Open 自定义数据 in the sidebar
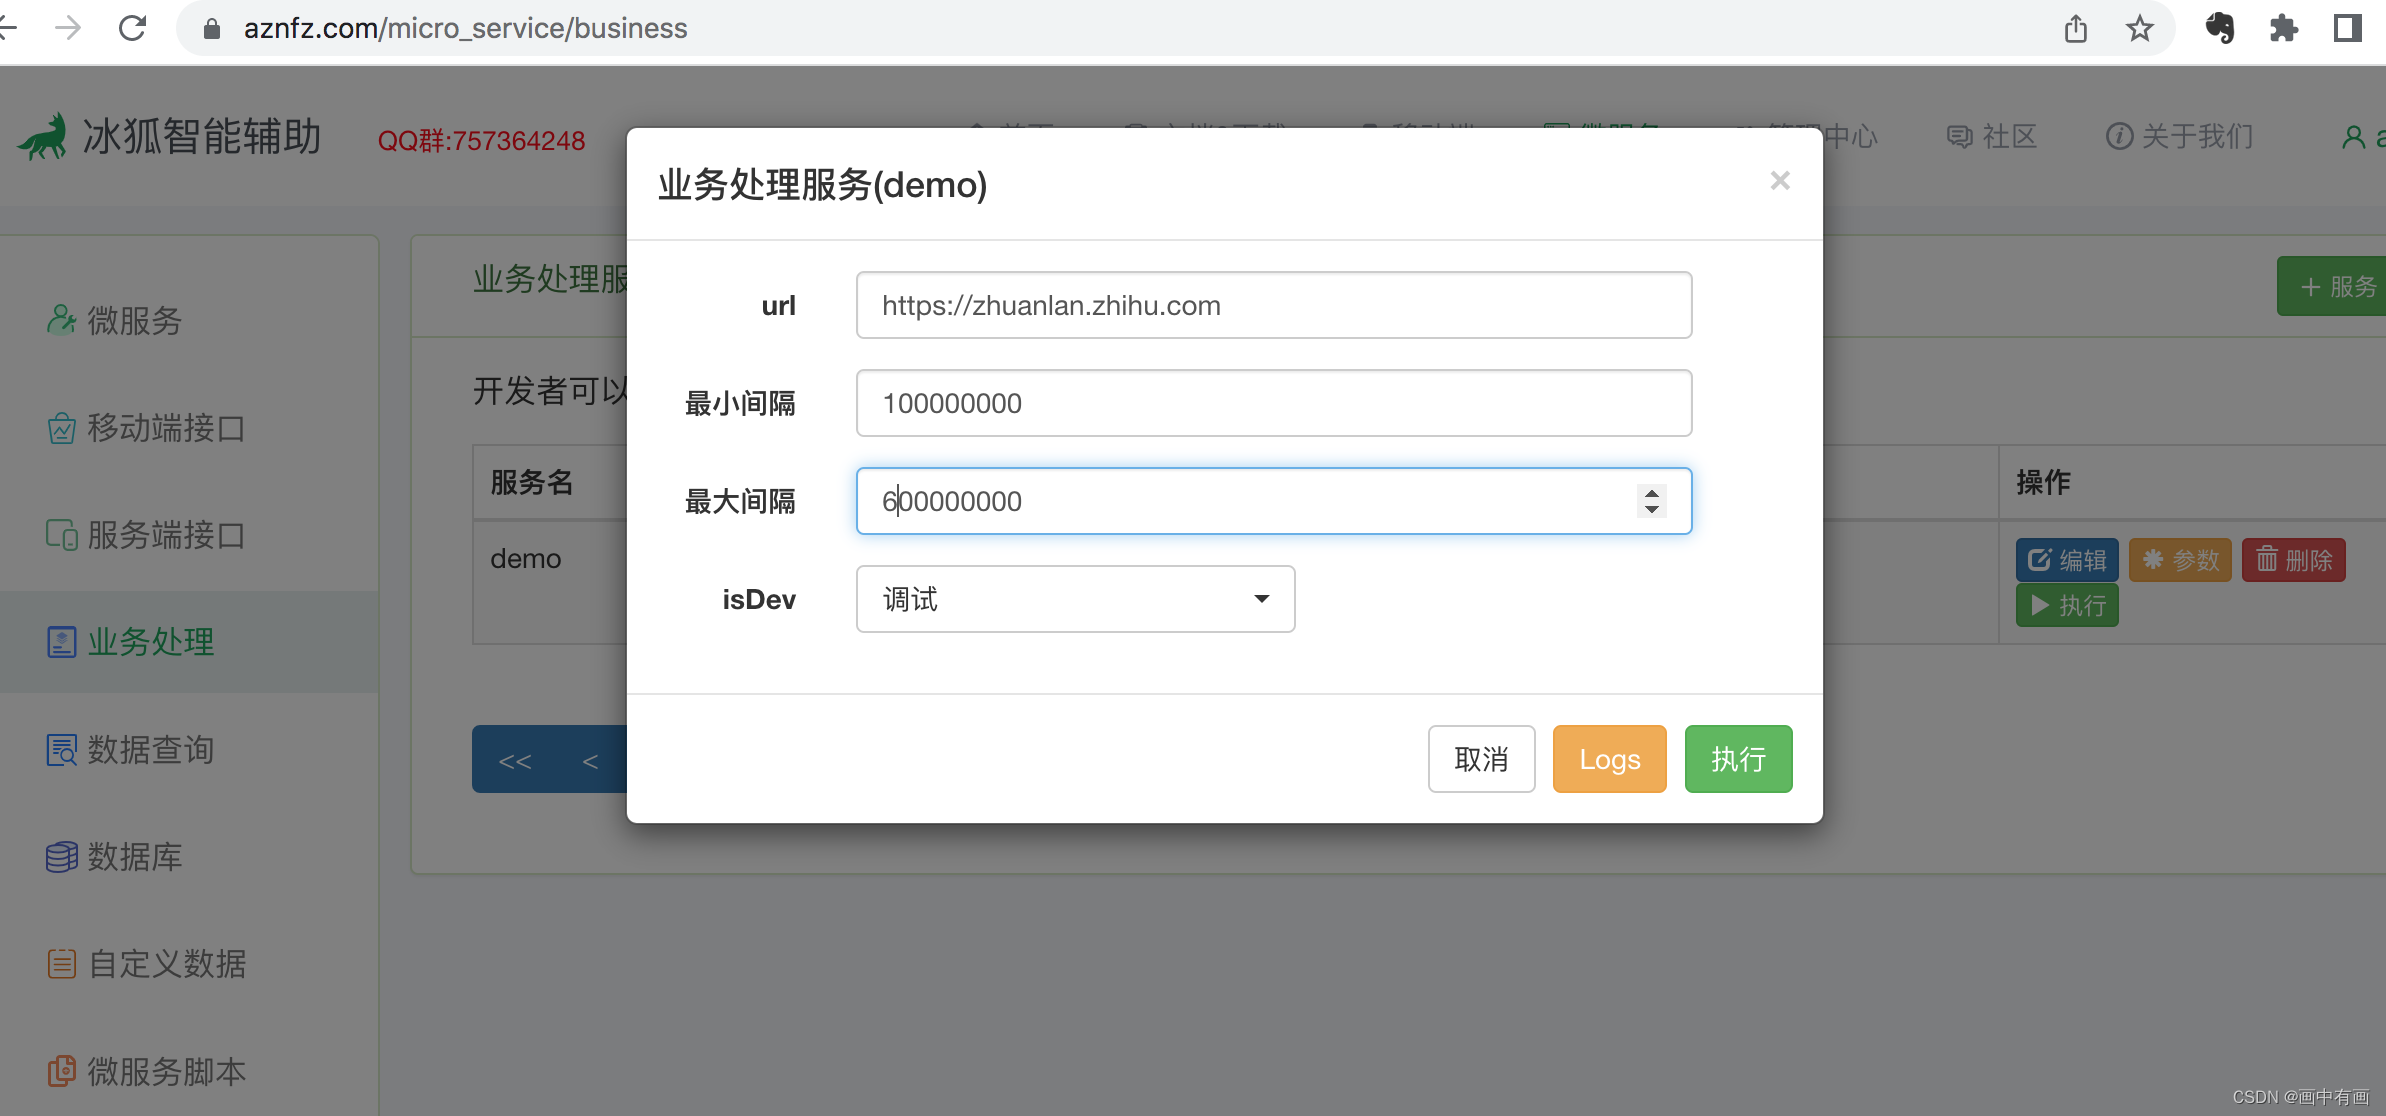 pos(166,964)
